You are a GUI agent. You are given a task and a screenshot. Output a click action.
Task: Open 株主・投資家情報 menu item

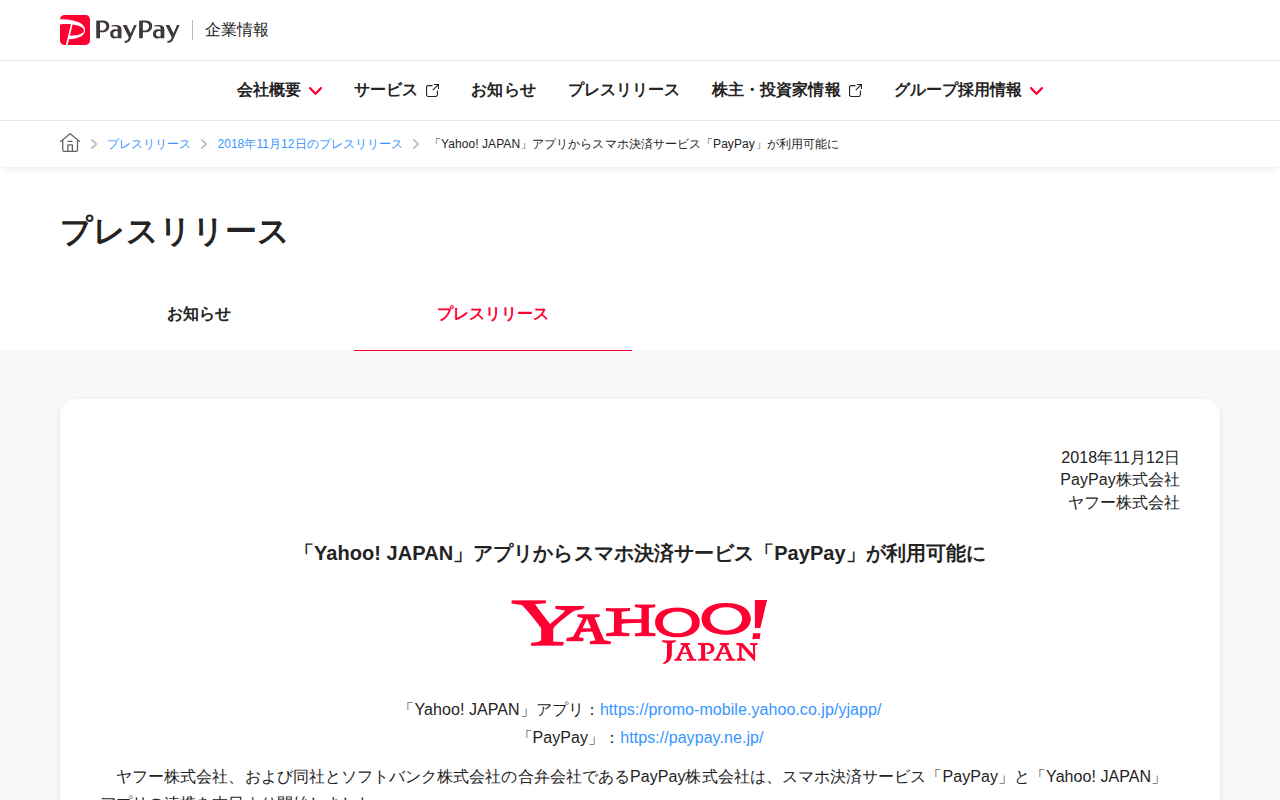(x=787, y=90)
